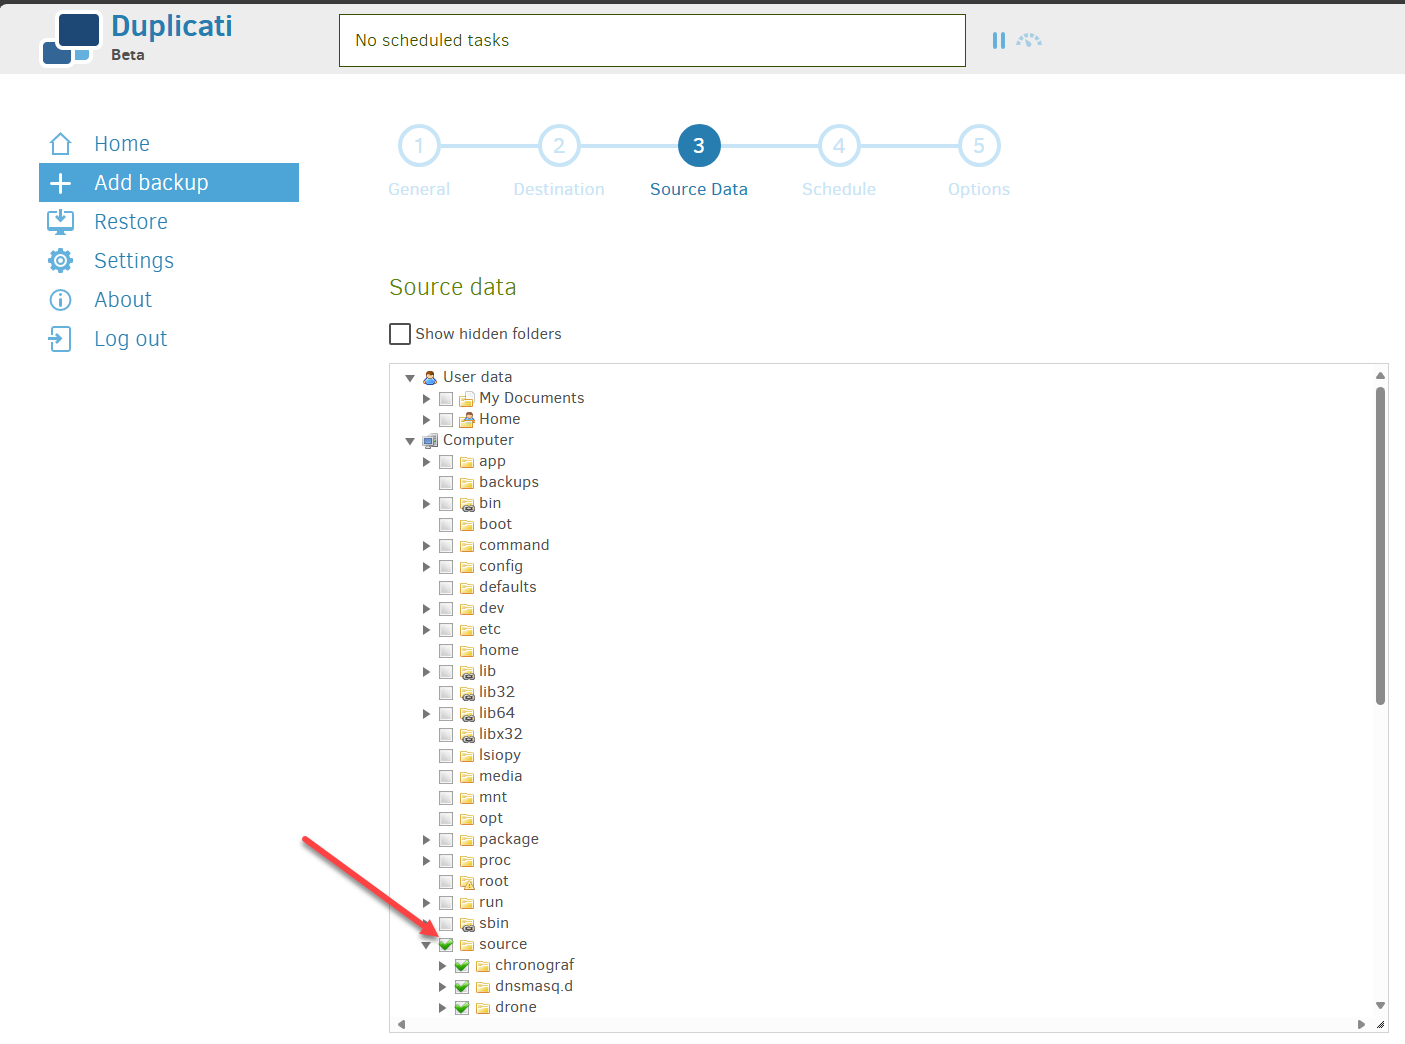Open Settings via the gear icon

(x=60, y=260)
